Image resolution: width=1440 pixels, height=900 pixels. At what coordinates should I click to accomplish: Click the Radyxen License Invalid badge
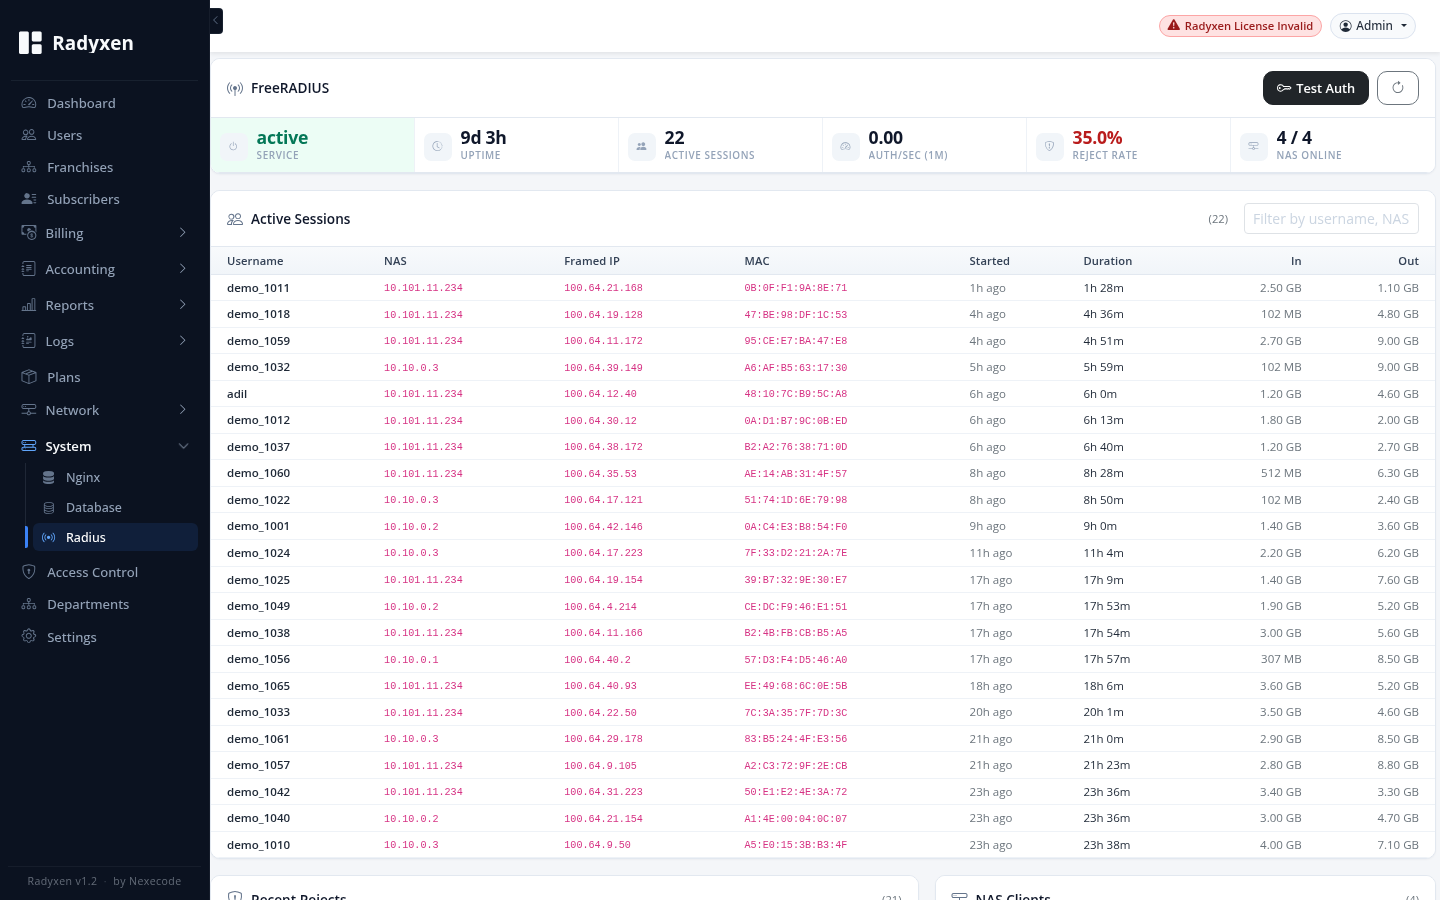pos(1240,26)
